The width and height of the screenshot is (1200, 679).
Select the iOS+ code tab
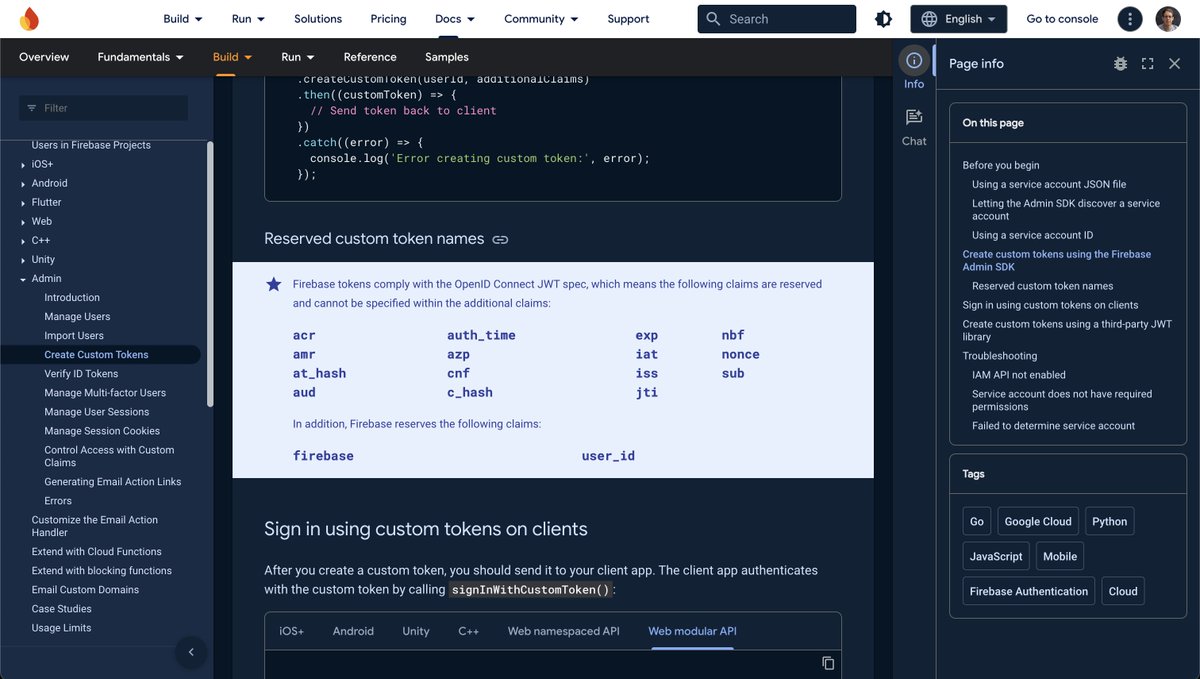(x=291, y=631)
